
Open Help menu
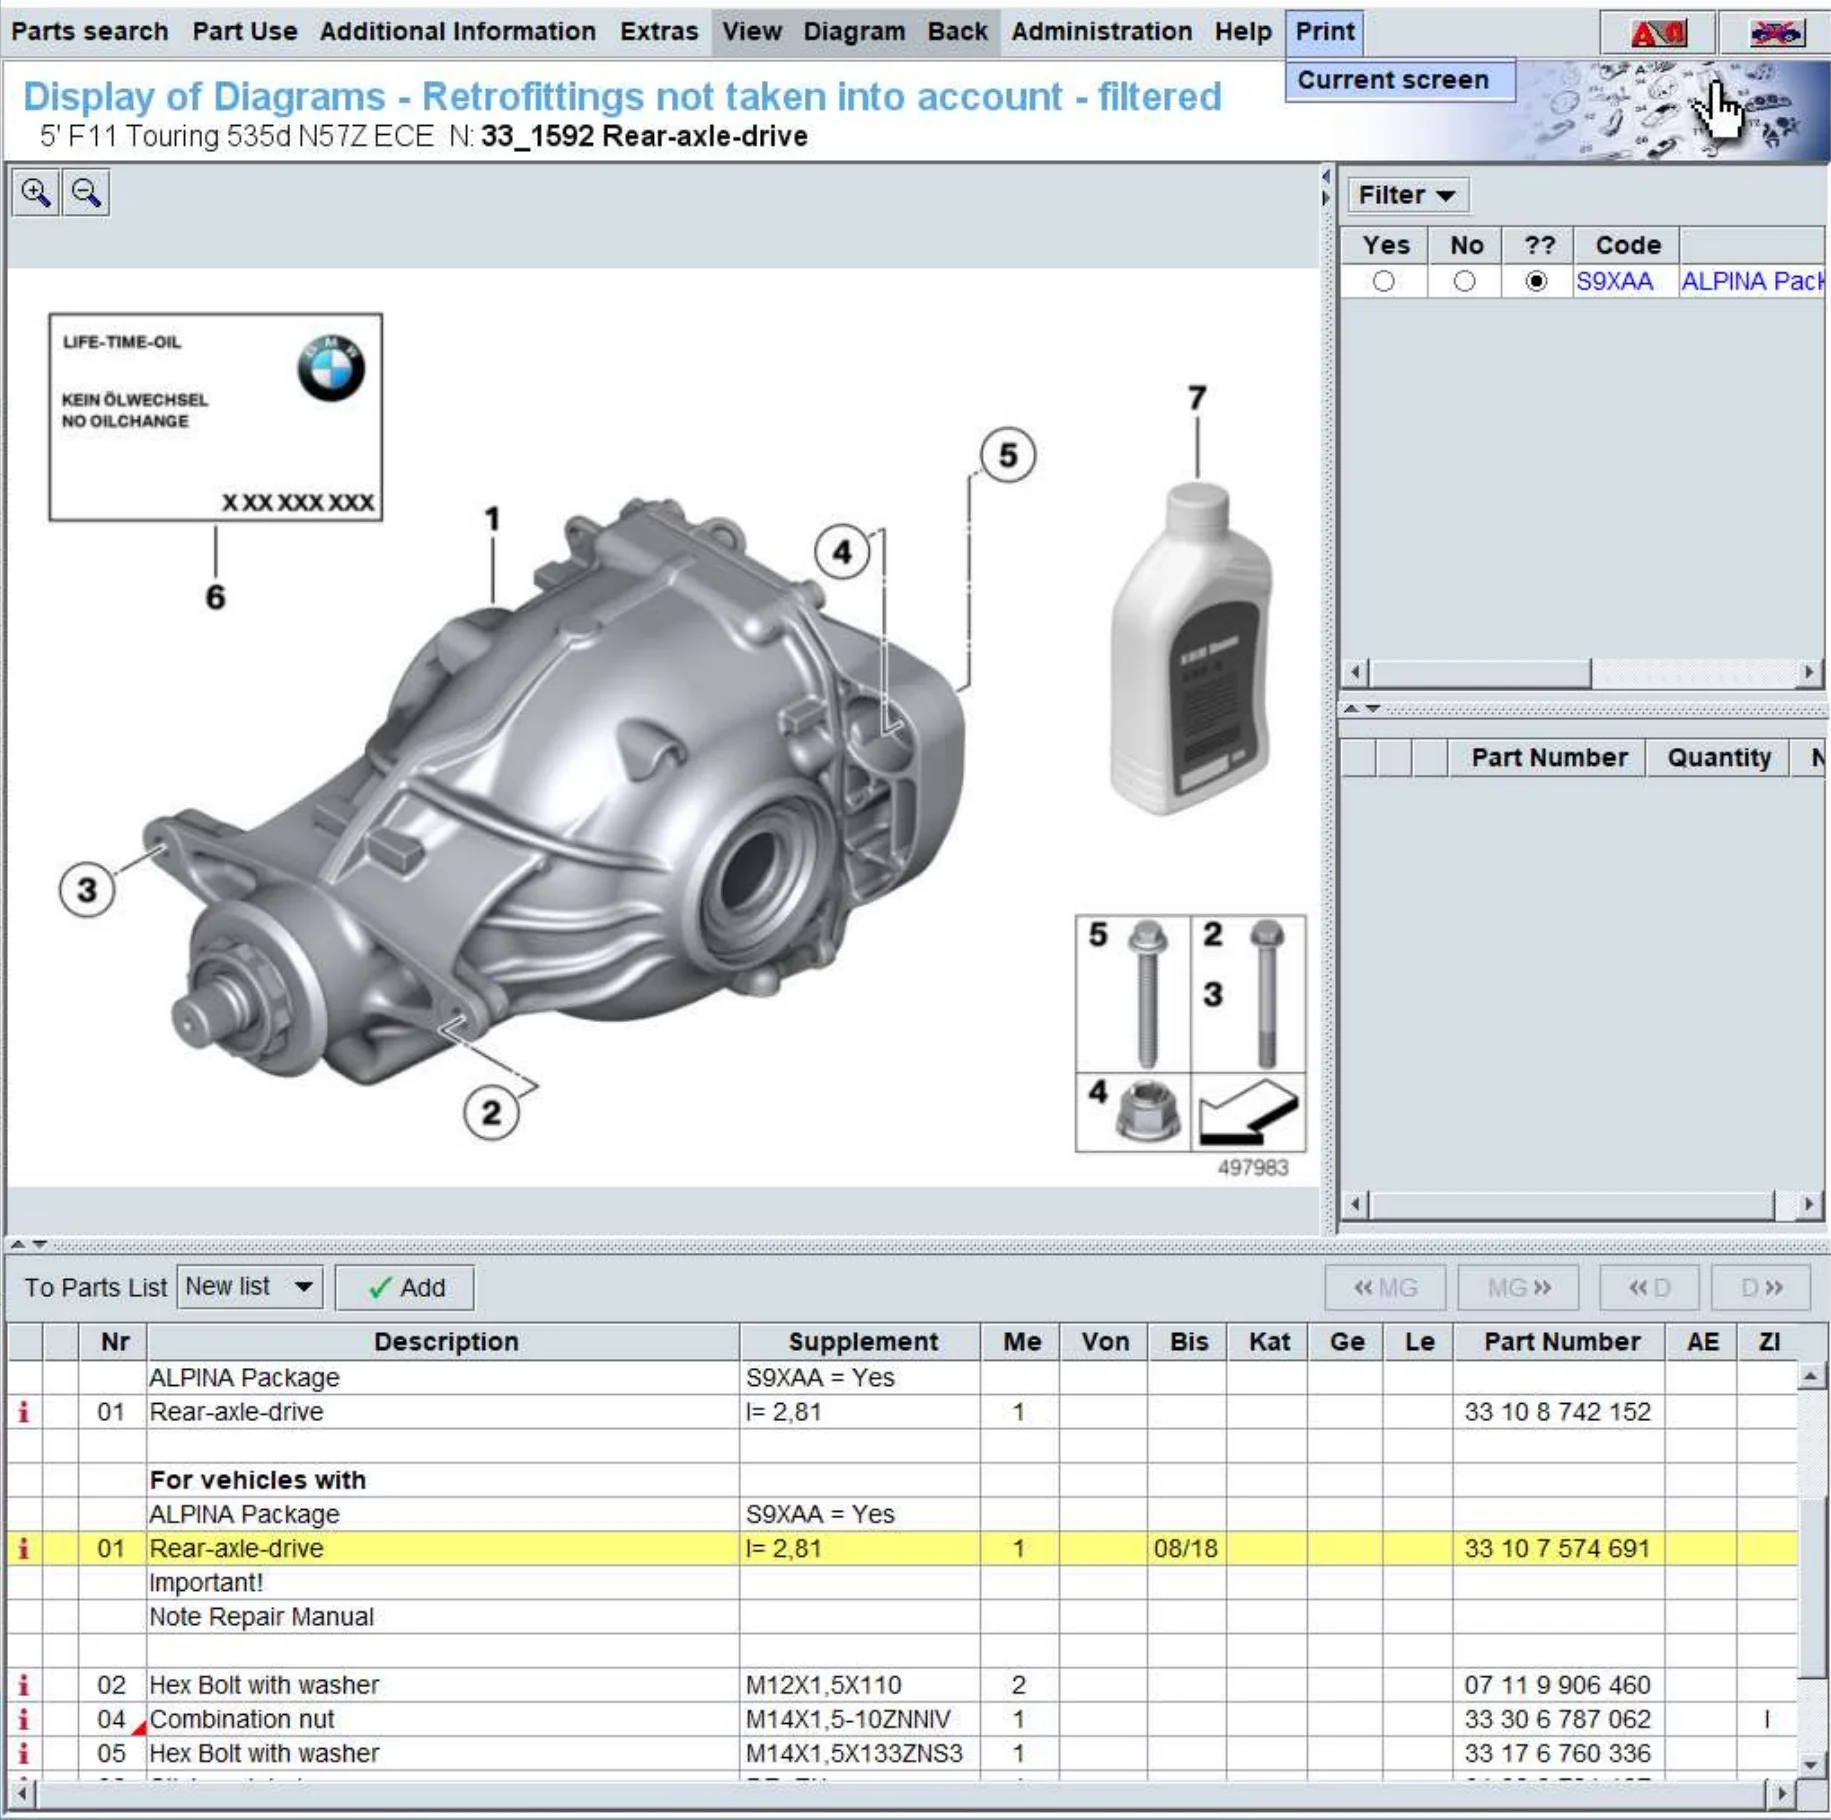tap(1243, 32)
